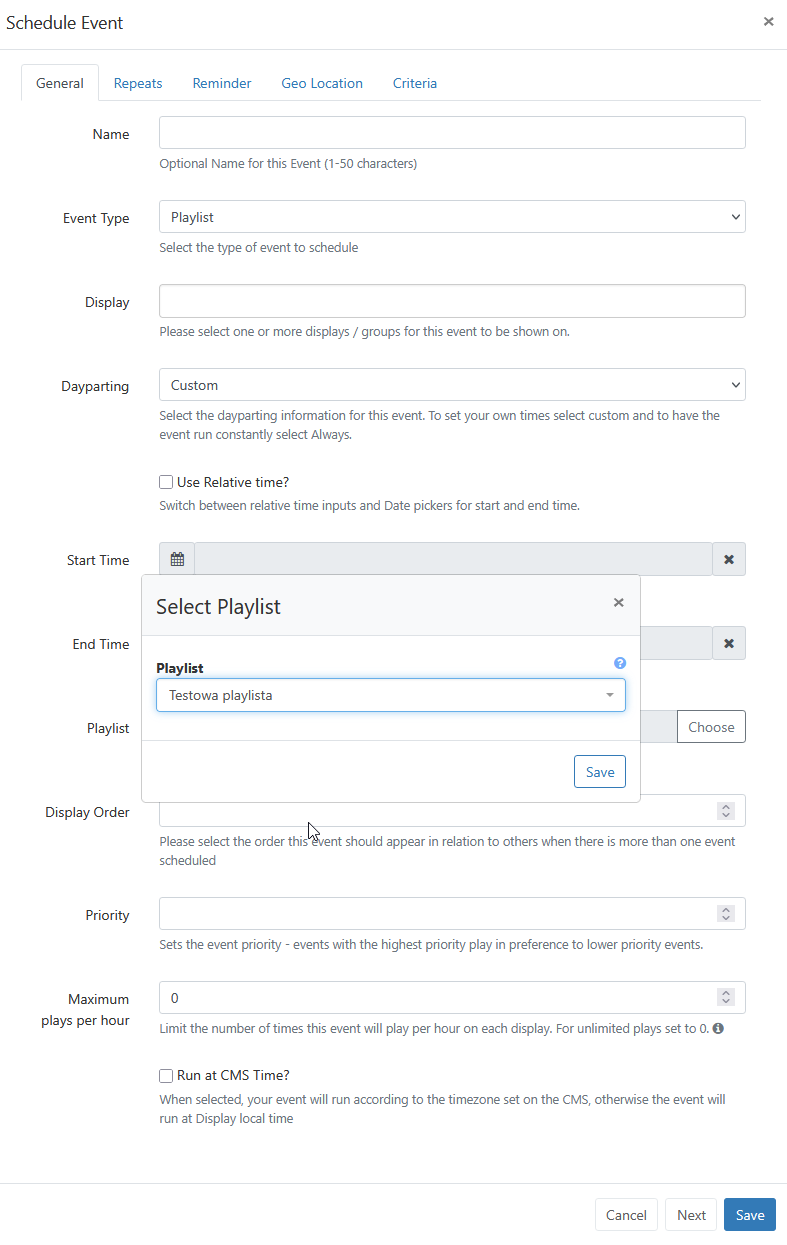Open the Event Type dropdown
This screenshot has height=1245, width=787.
(452, 217)
